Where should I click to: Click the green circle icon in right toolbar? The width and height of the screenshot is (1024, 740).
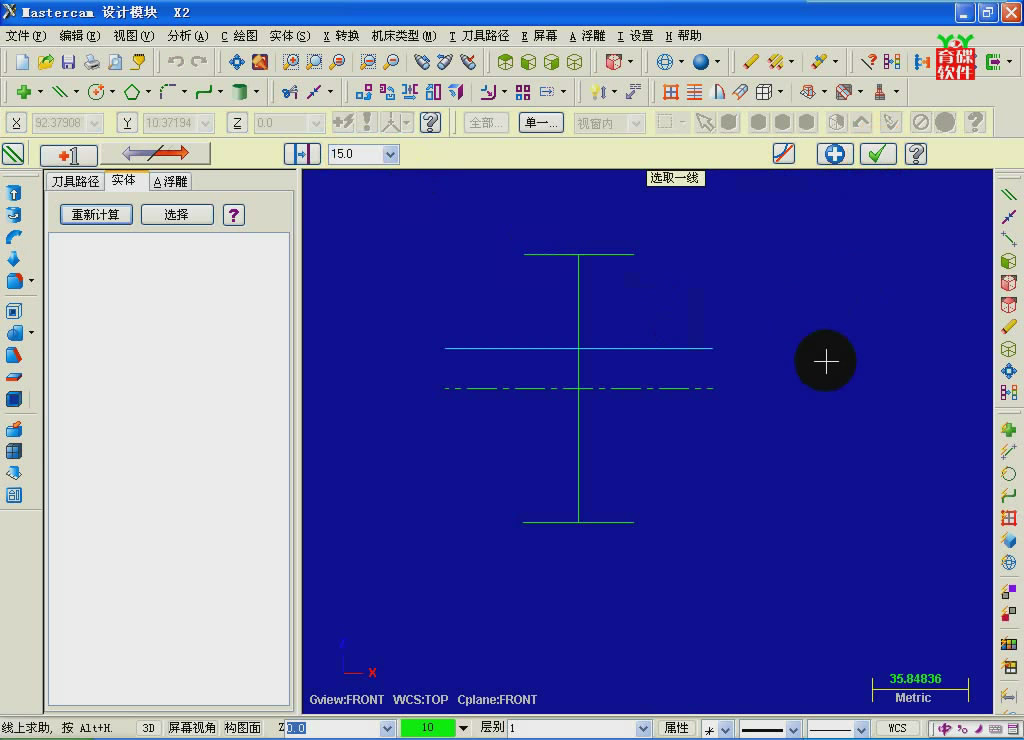tap(1009, 474)
